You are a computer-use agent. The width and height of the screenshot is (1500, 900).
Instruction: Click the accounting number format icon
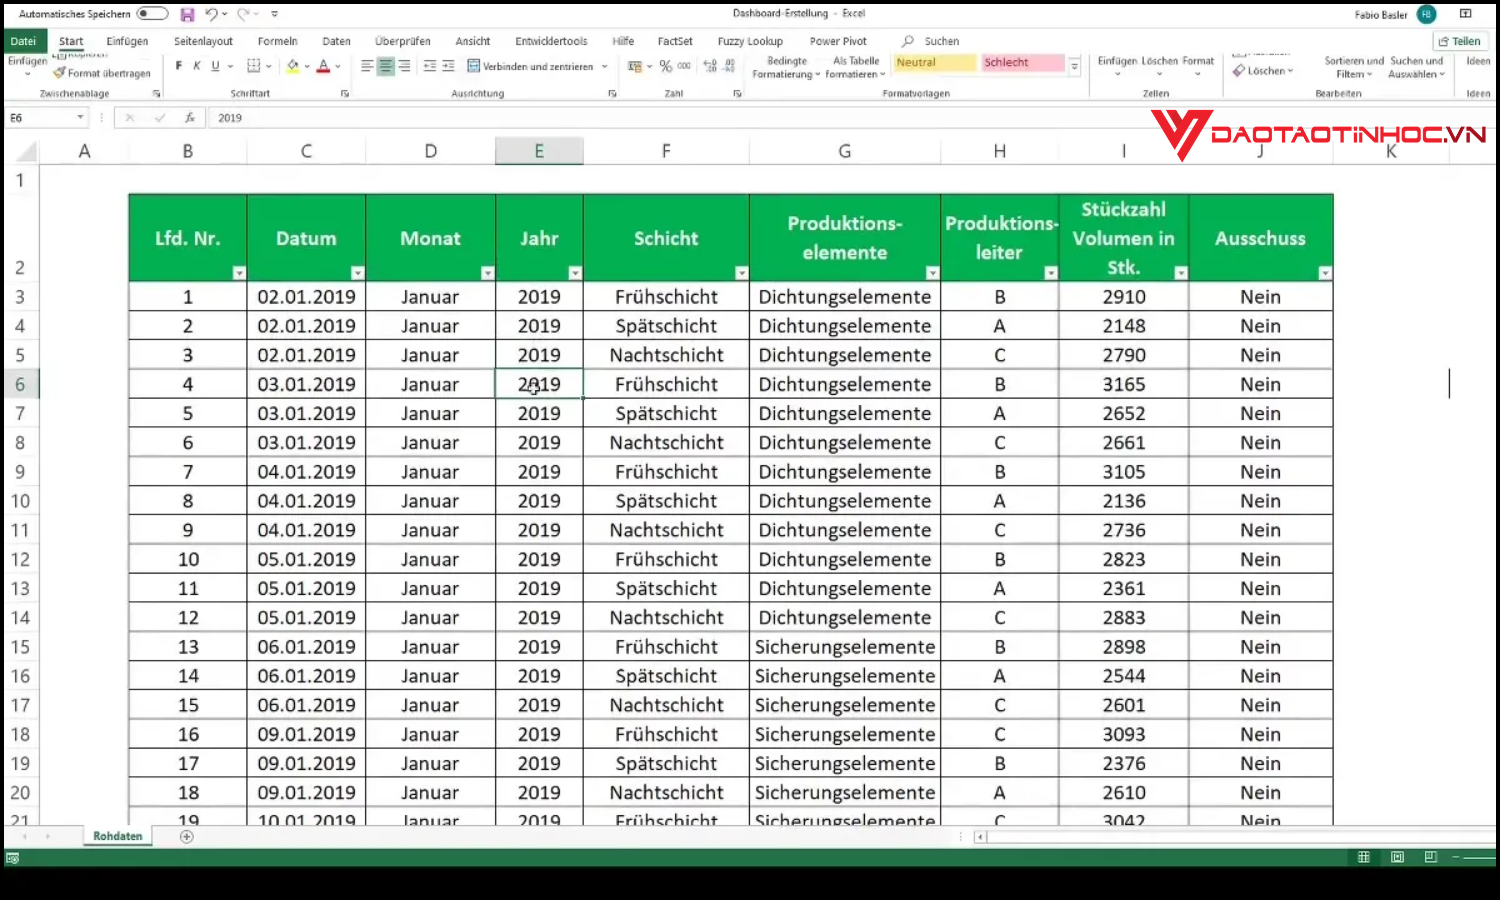click(634, 66)
